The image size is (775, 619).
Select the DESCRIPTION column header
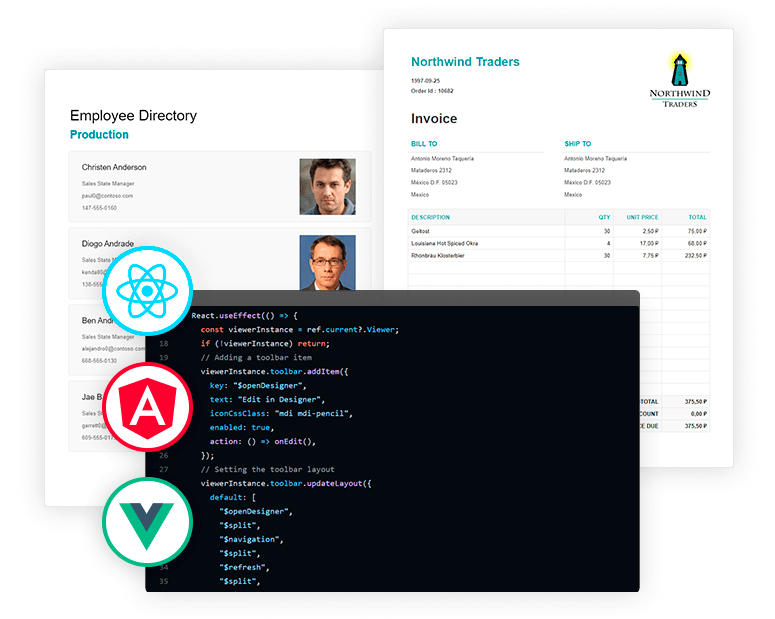pyautogui.click(x=430, y=217)
